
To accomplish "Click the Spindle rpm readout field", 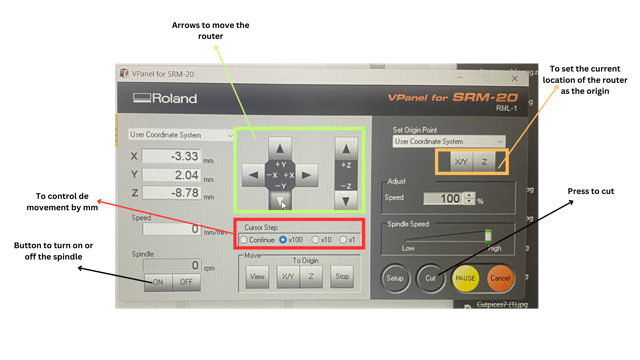I will 172,265.
